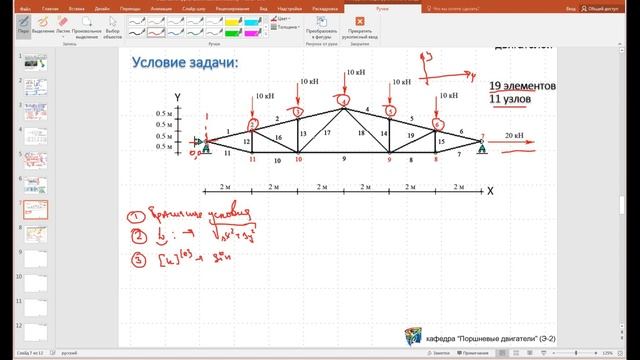Click Преобразовать в фигуры icon
The height and width of the screenshot is (360, 640).
point(322,27)
